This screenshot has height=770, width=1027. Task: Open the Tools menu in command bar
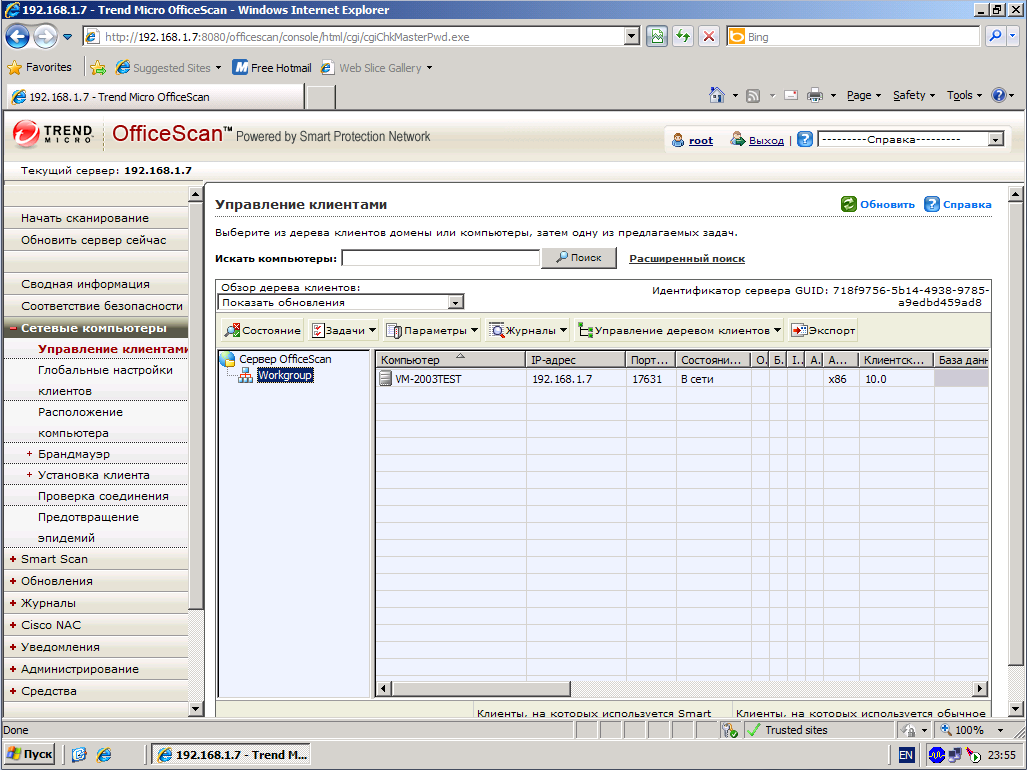click(x=964, y=96)
